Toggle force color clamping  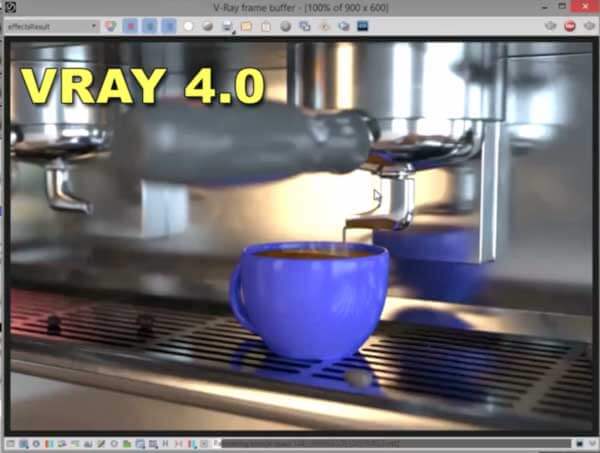pyautogui.click(x=23, y=444)
